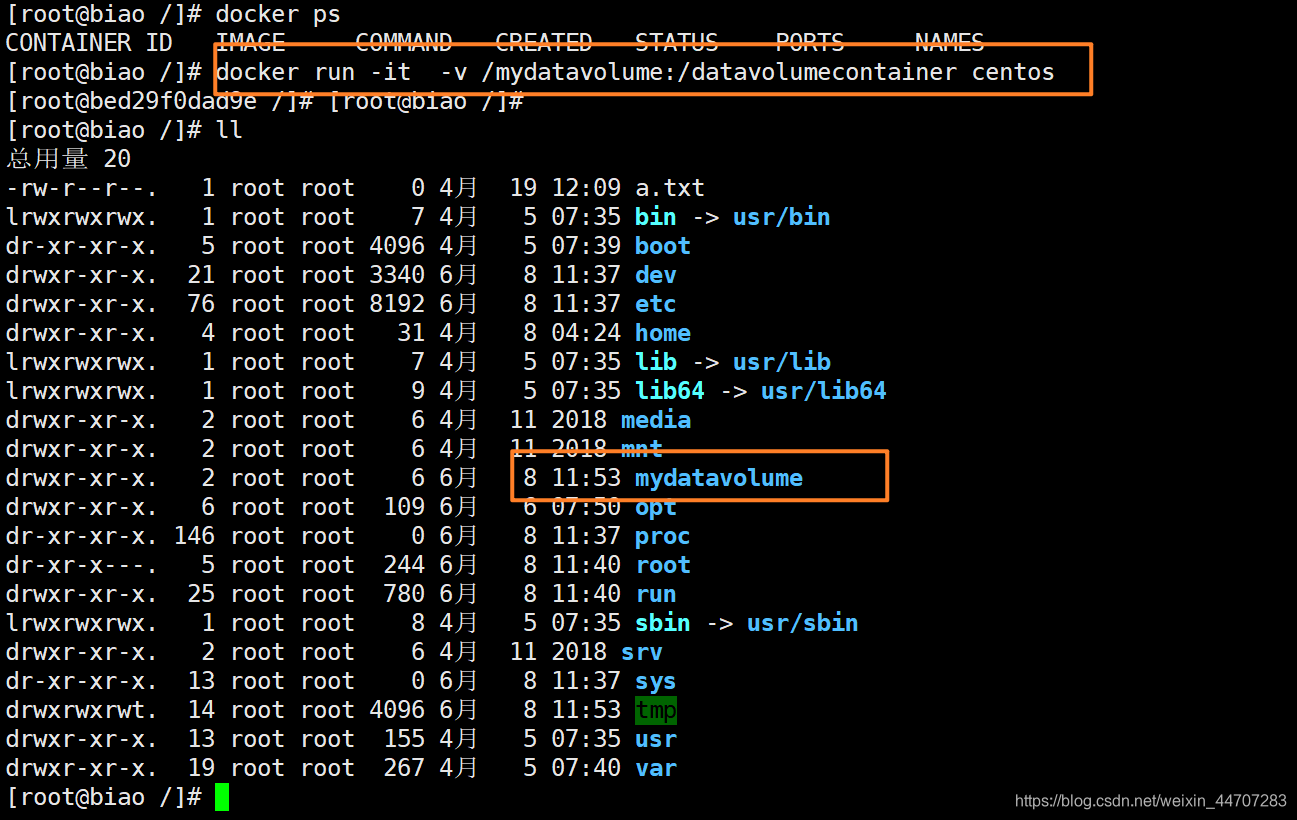The image size is (1297, 820).
Task: Select the 'etc' directory name
Action: [x=656, y=304]
